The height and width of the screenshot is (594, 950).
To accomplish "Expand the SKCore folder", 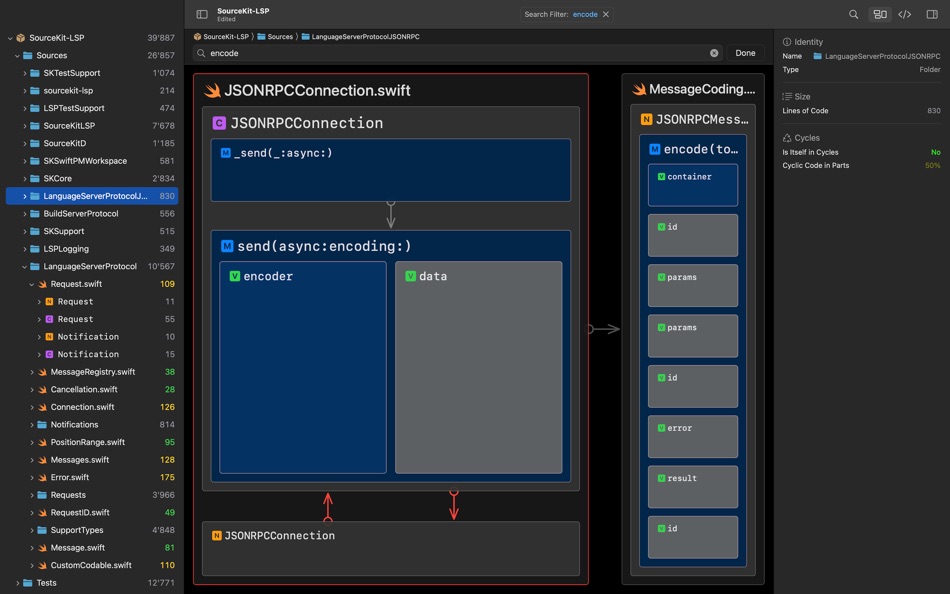I will [x=24, y=178].
